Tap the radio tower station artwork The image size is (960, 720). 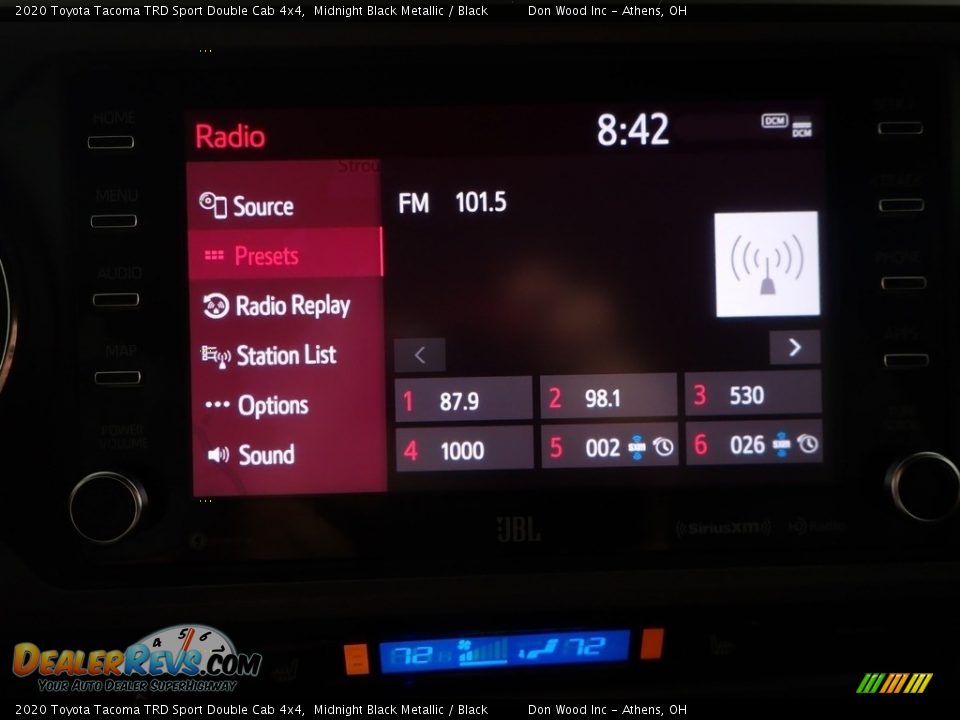(x=766, y=264)
